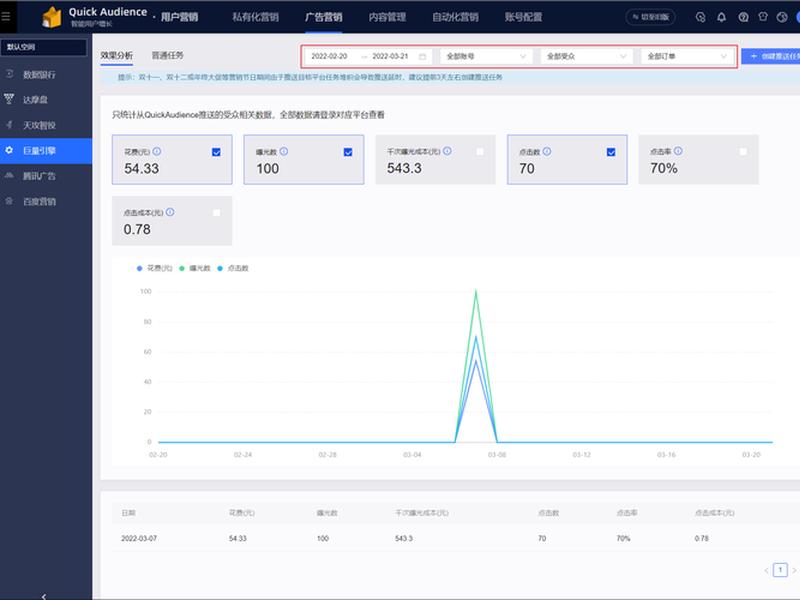
Task: Switch to 私有化营销 top menu
Action: [256, 17]
